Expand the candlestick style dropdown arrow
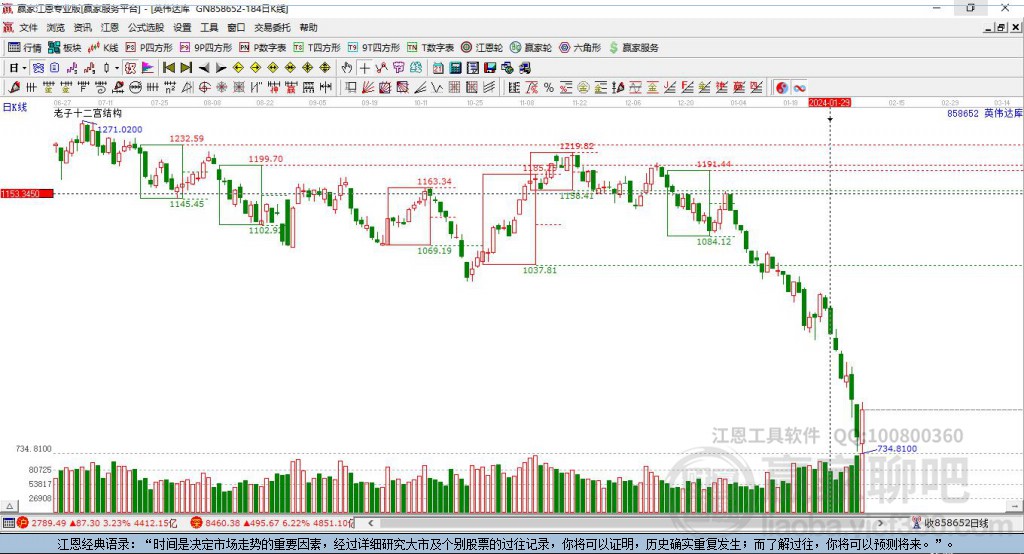This screenshot has height=554, width=1024. pos(117,68)
